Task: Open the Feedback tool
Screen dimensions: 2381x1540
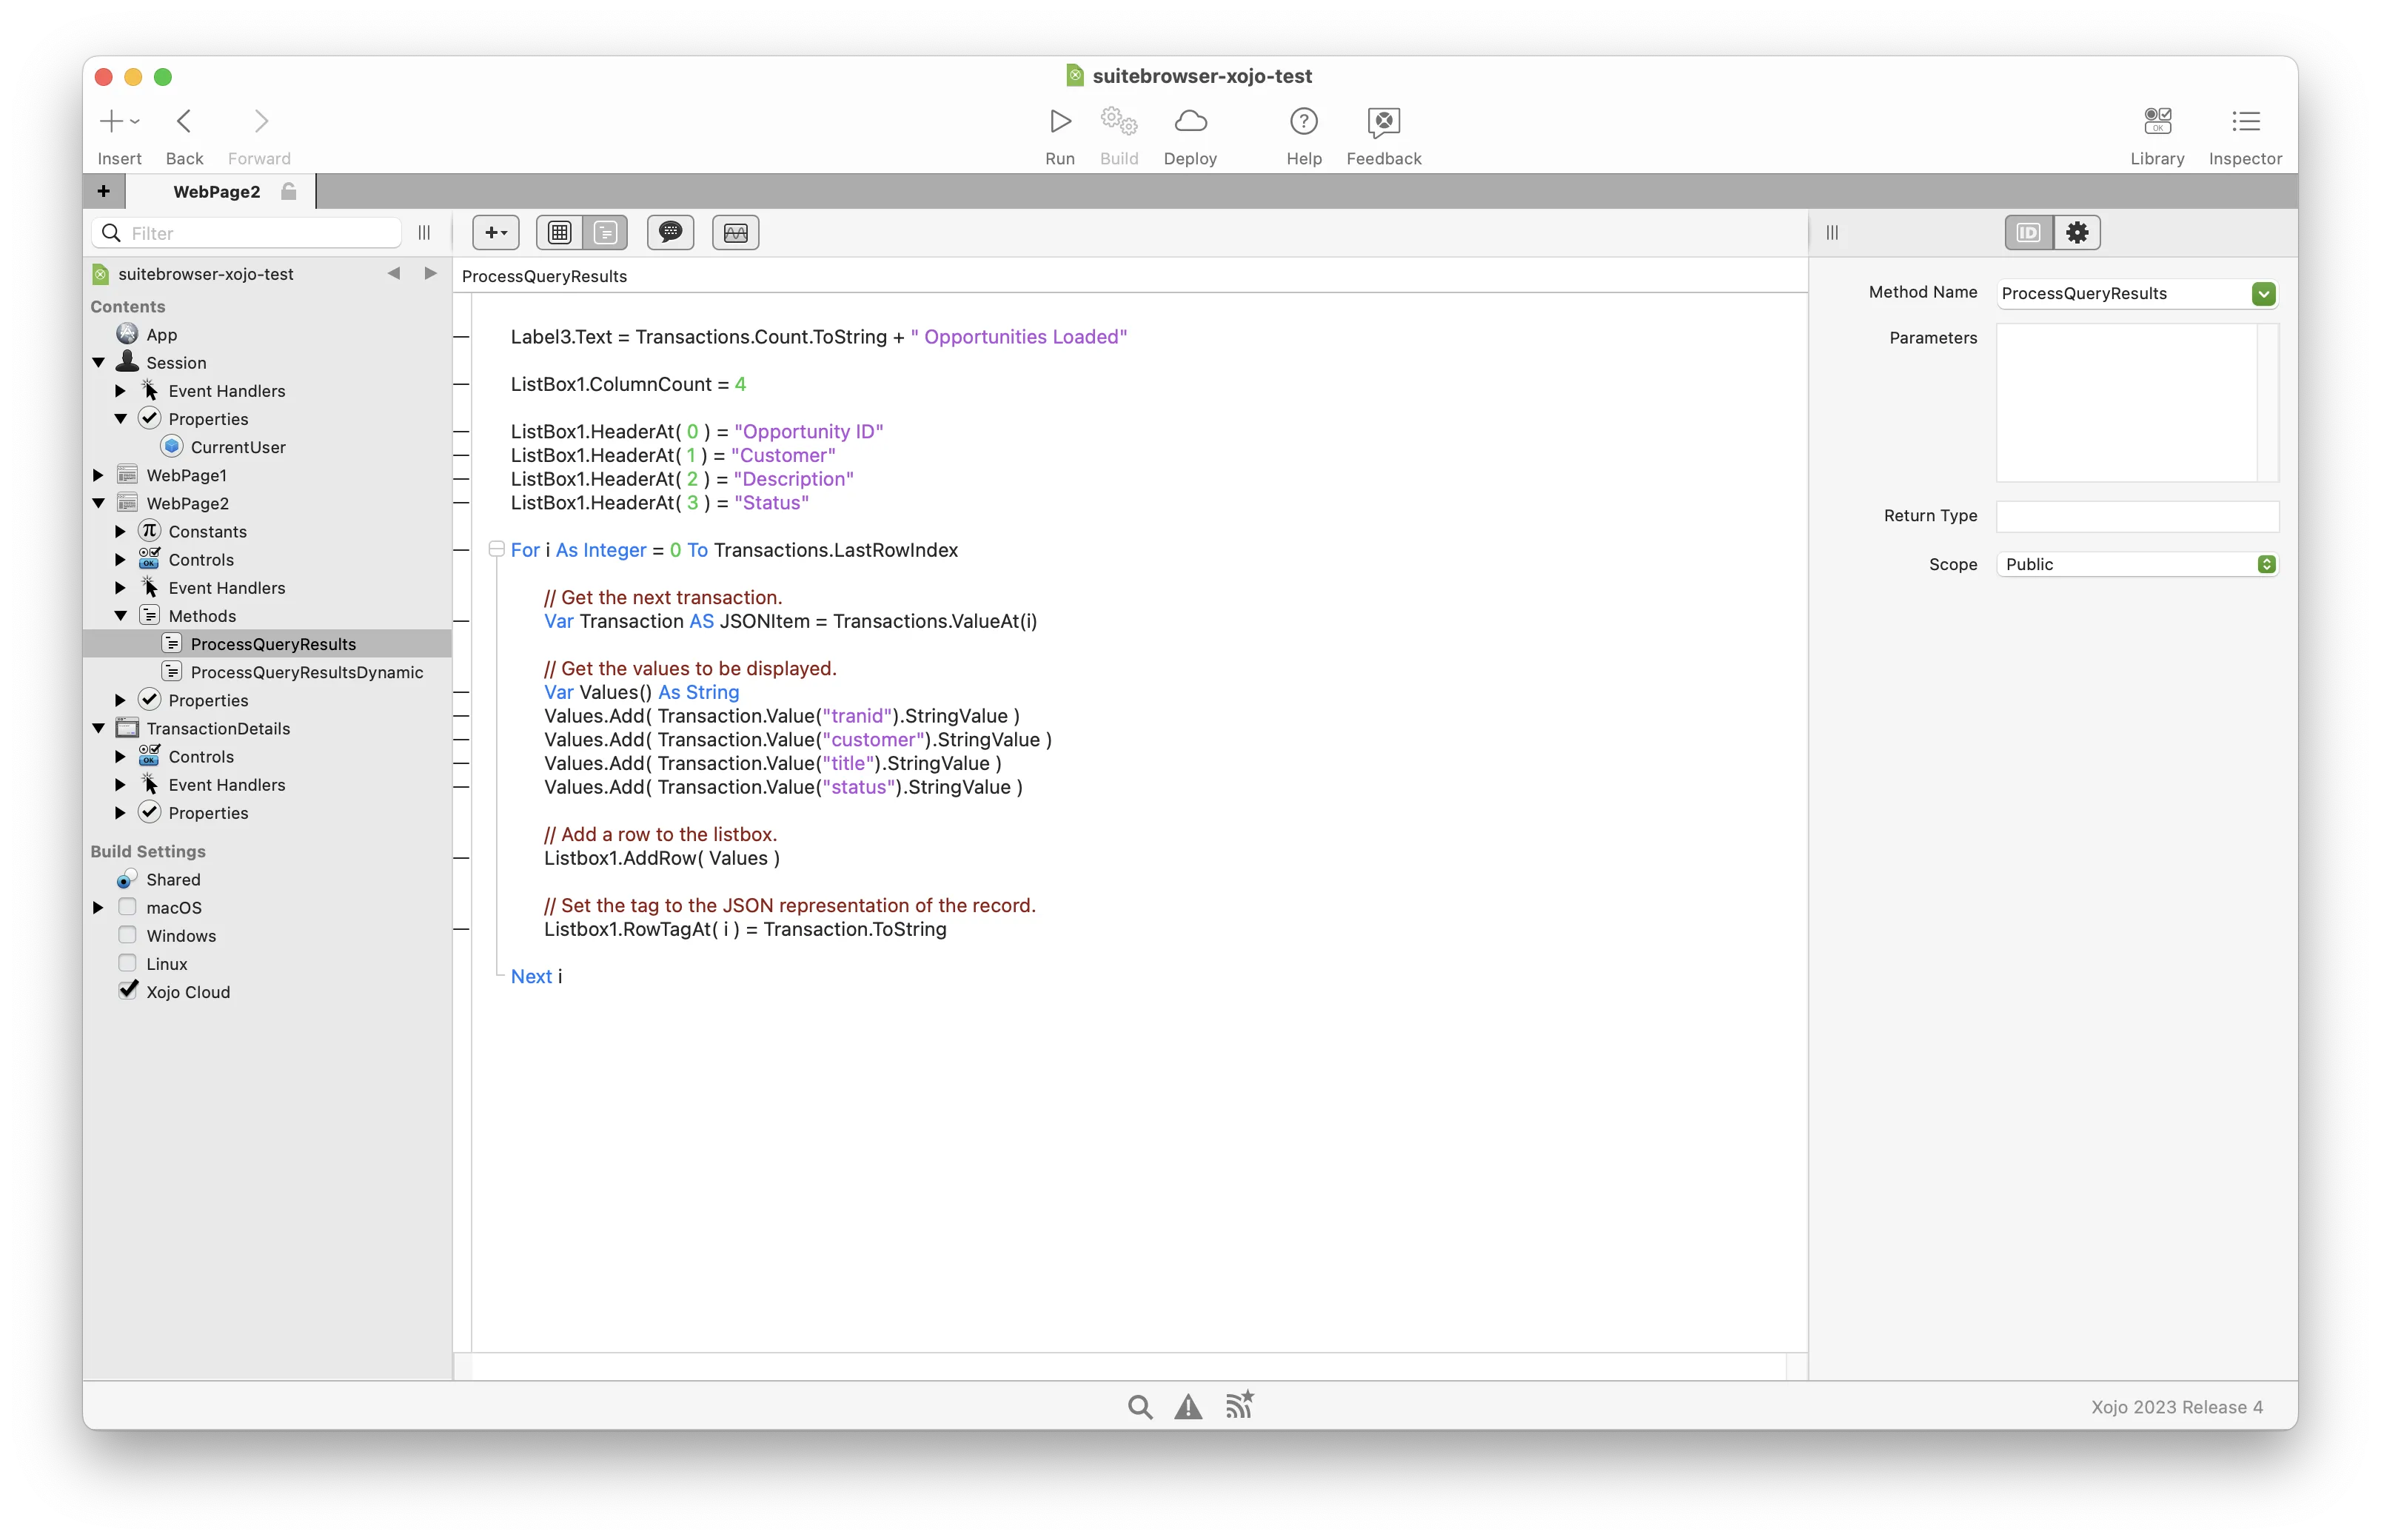Action: tap(1383, 122)
